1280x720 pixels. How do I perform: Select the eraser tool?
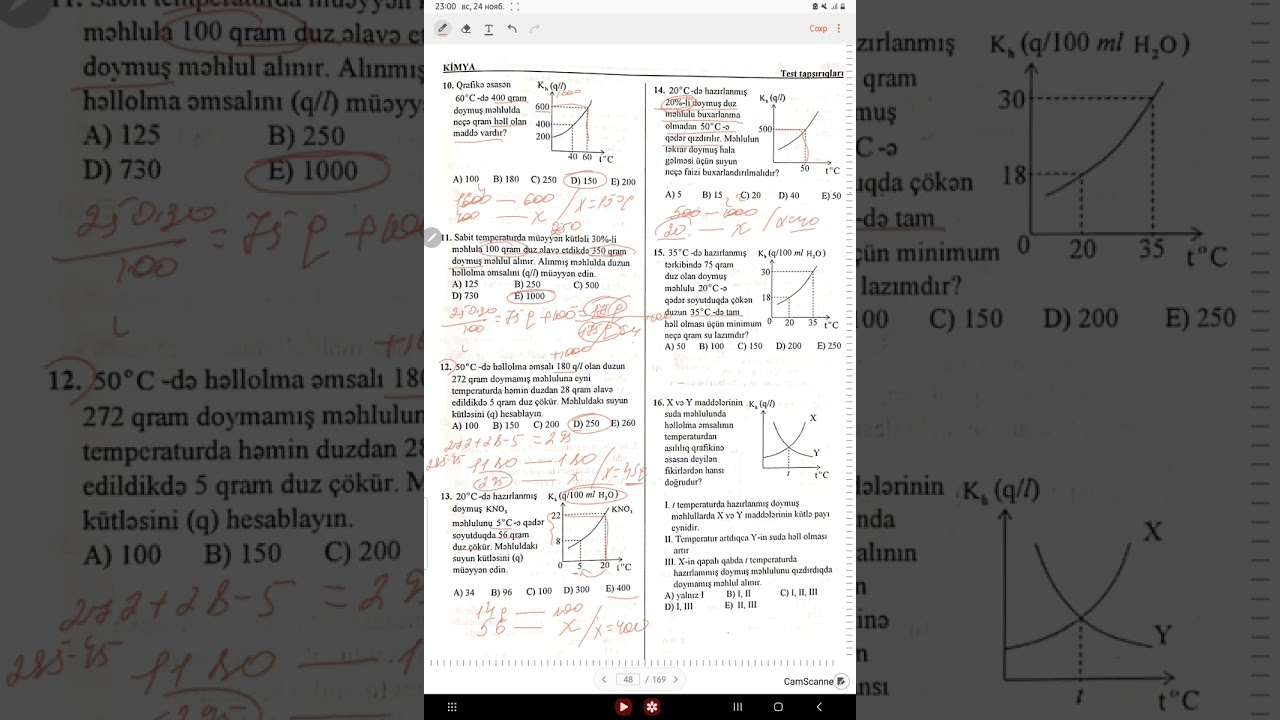point(466,29)
